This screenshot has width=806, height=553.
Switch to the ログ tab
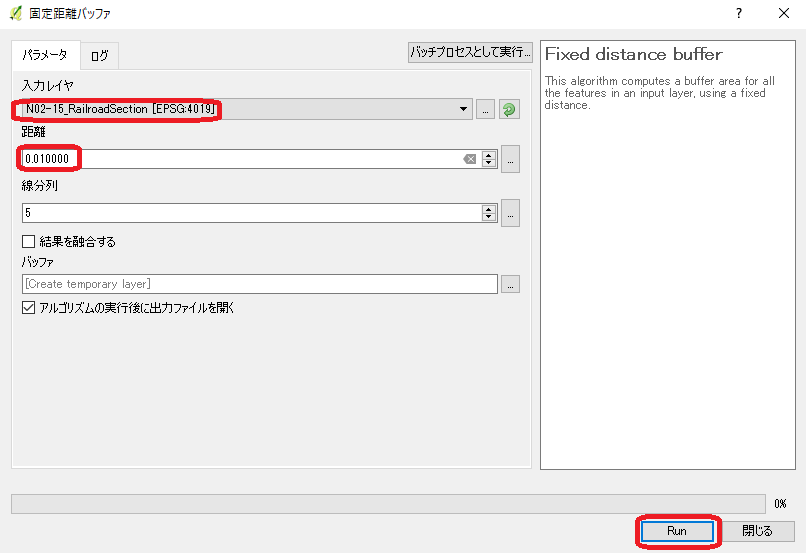pyautogui.click(x=100, y=56)
